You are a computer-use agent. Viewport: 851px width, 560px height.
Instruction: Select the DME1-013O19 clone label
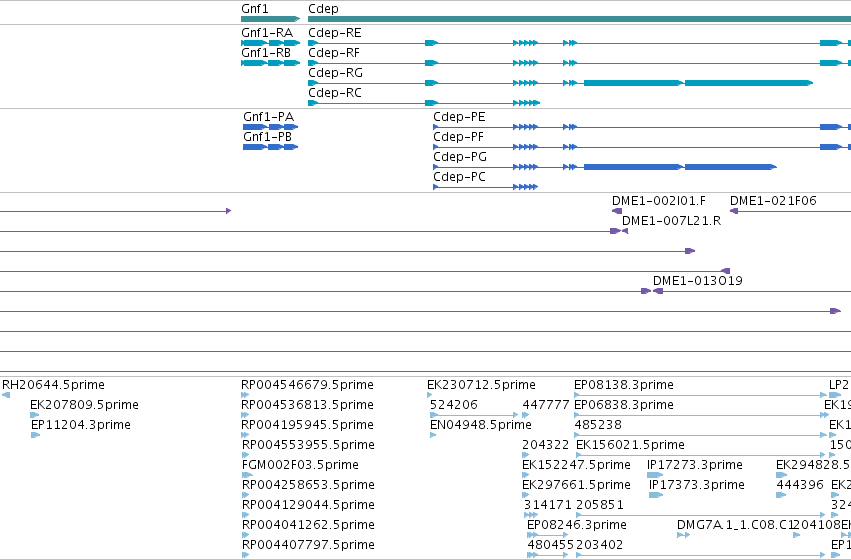click(697, 281)
